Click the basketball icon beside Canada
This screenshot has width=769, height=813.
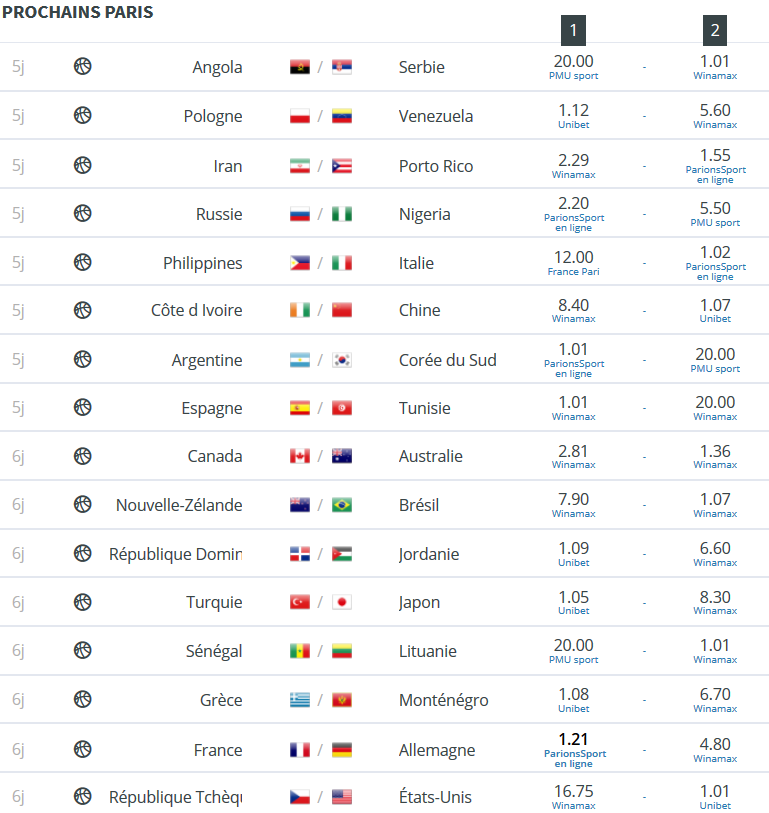[x=82, y=456]
